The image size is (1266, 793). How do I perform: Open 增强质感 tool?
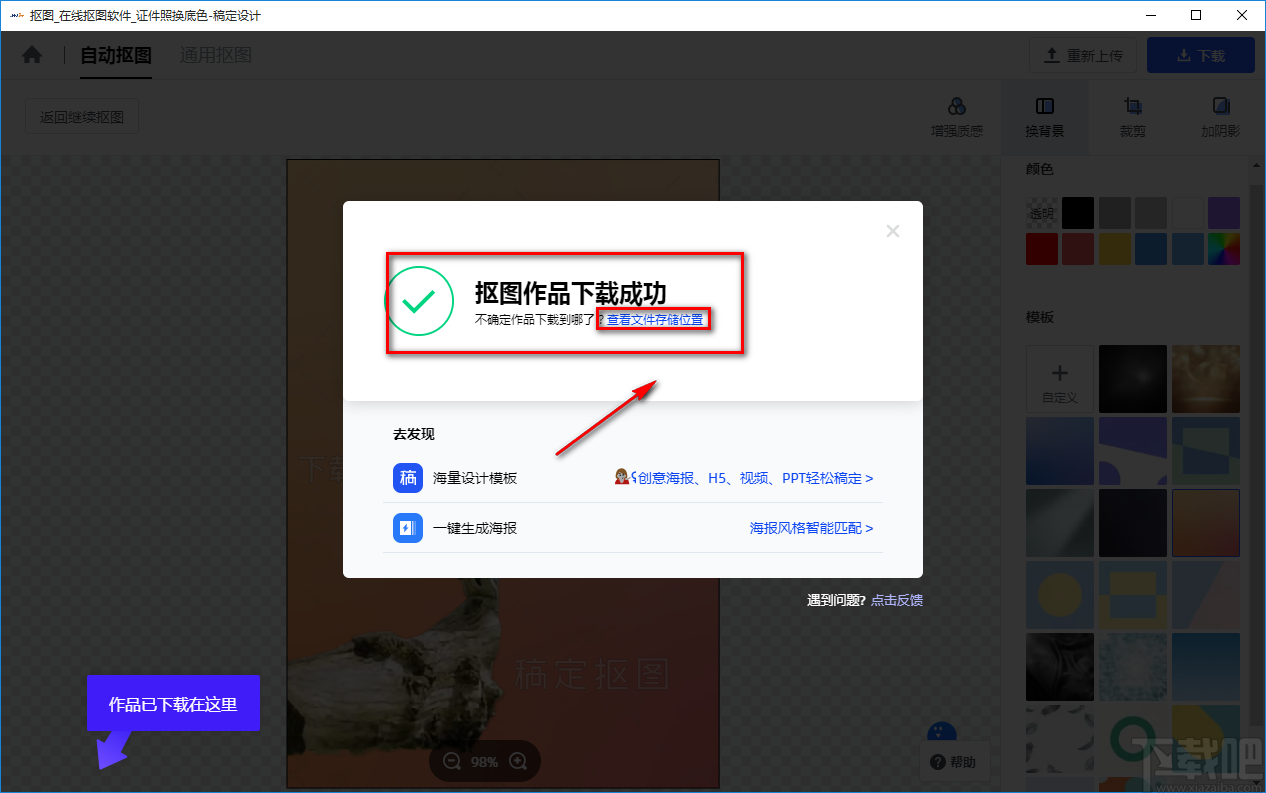pyautogui.click(x=957, y=117)
